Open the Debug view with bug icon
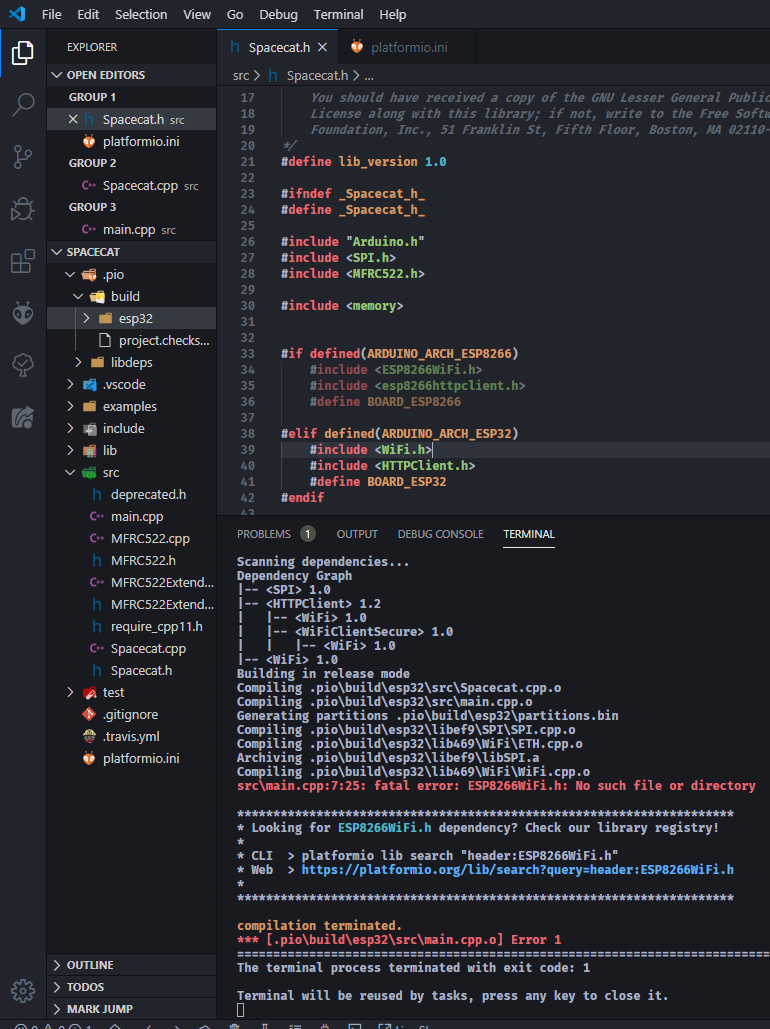The image size is (770, 1029). pos(22,209)
